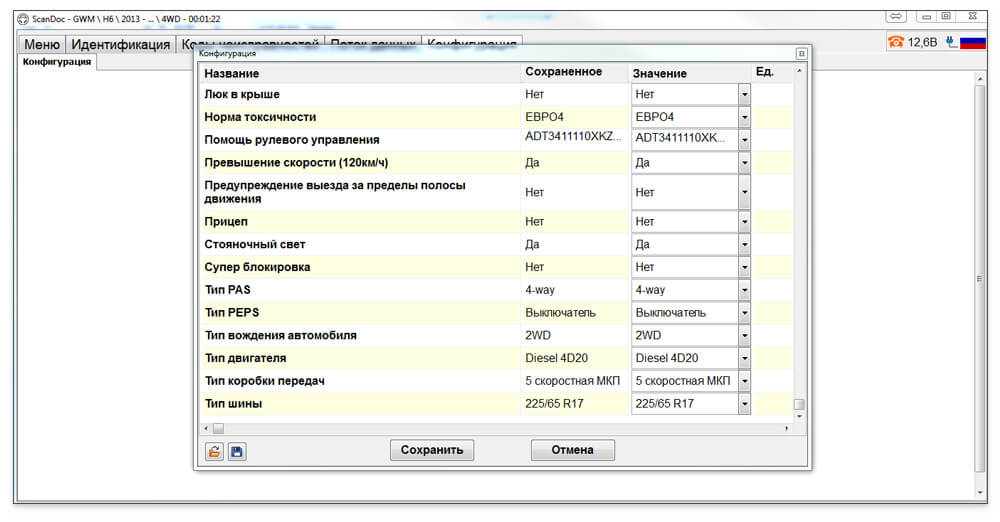Viewport: 1000px width, 522px height.
Task: Click saved value 5 скоростная МКП
Action: [572, 381]
